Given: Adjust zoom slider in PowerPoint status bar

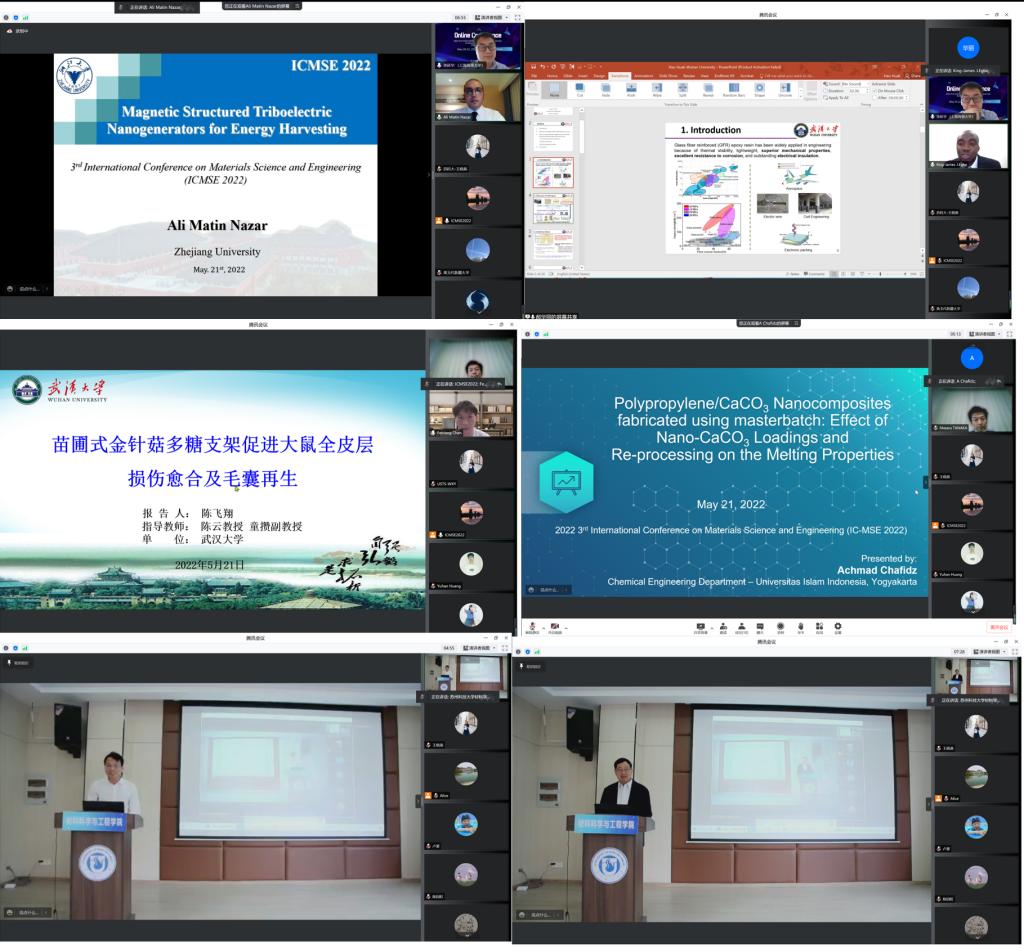Looking at the screenshot, I should [x=880, y=274].
